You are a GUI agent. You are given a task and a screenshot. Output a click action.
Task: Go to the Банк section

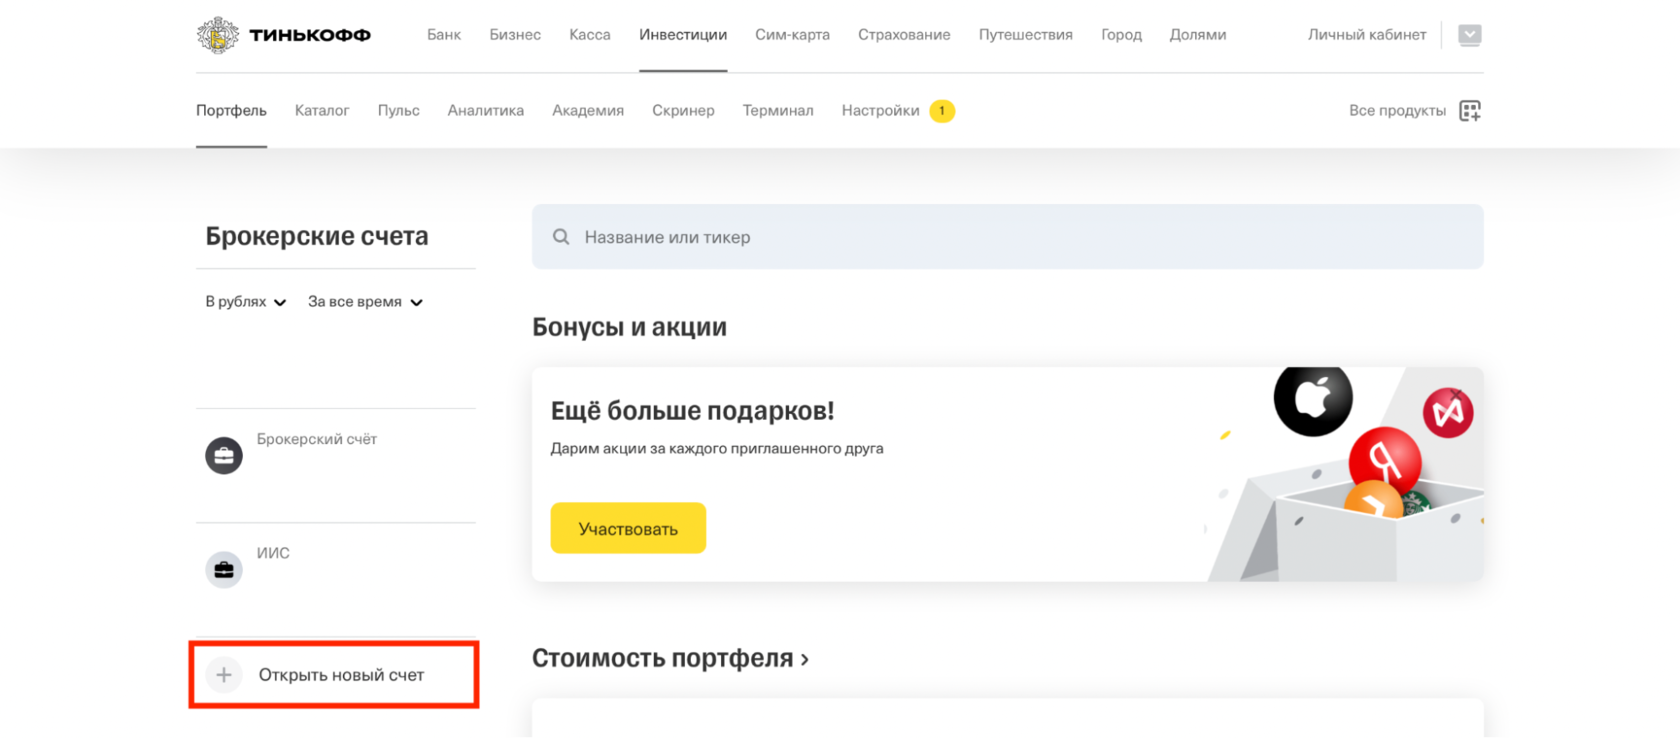click(x=444, y=35)
